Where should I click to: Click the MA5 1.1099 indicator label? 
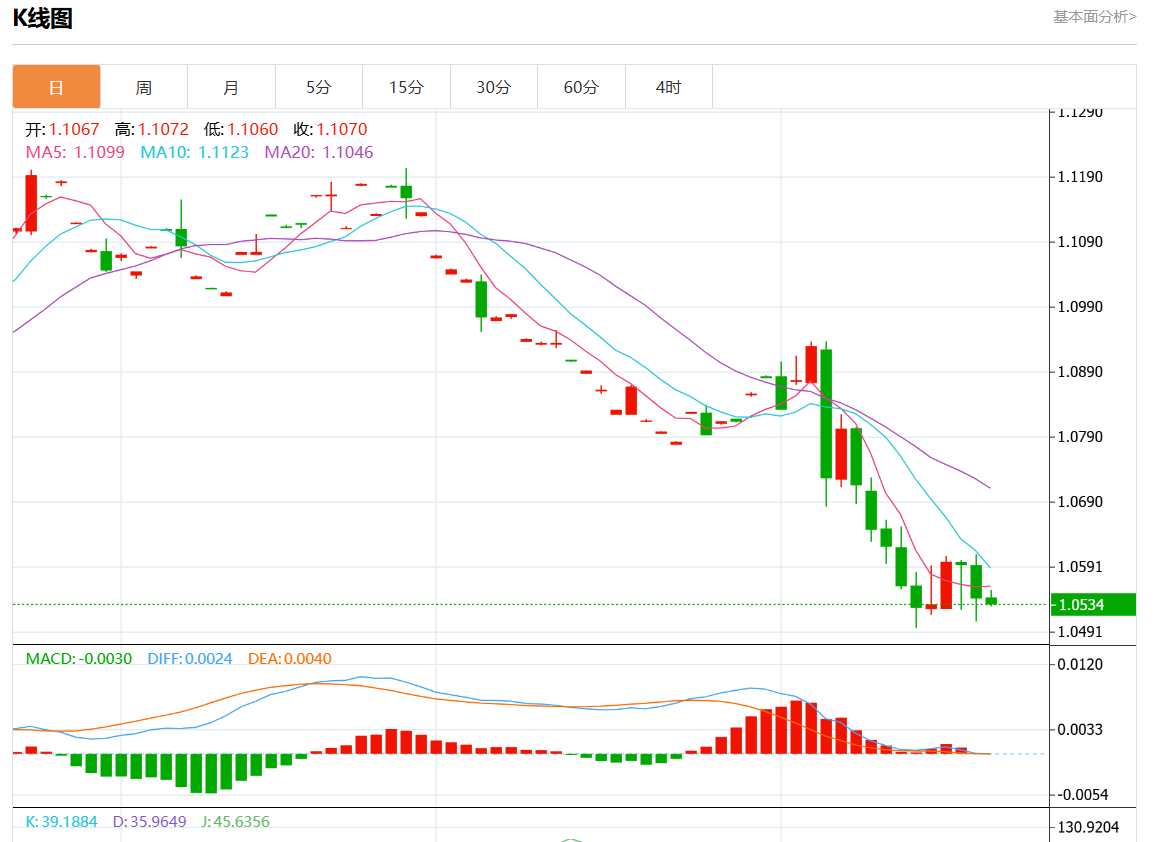[x=75, y=152]
